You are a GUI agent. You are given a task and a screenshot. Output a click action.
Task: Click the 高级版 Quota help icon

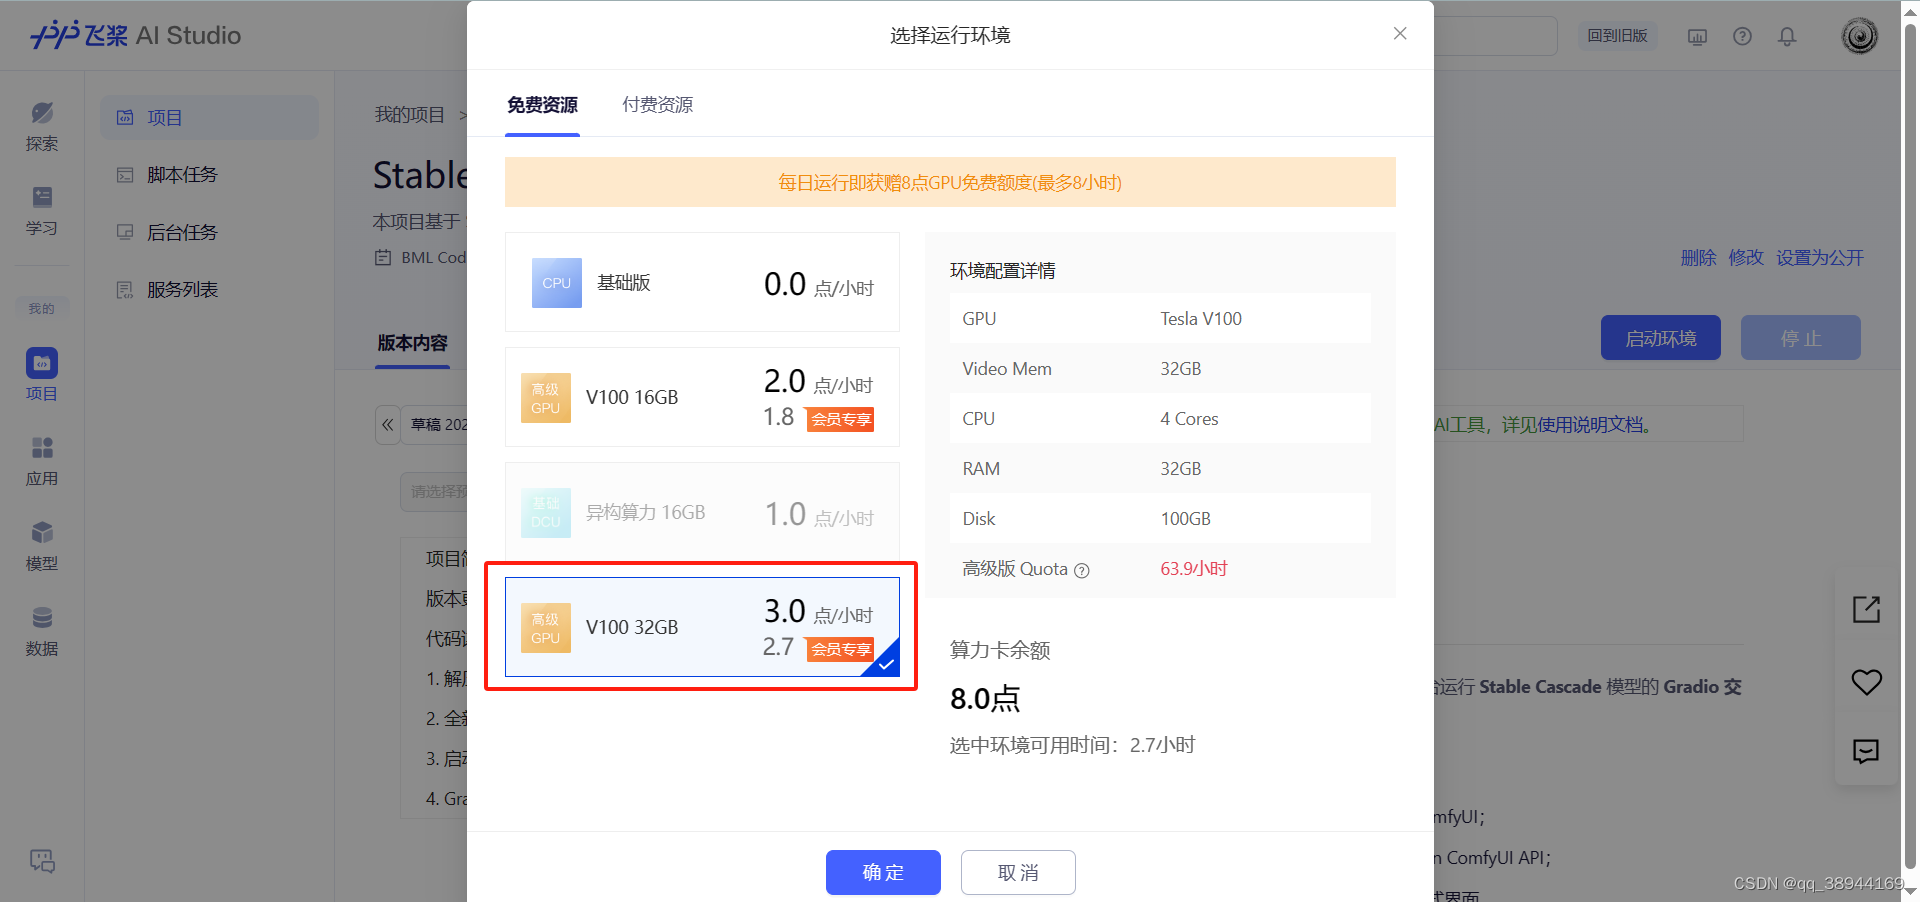pos(1081,570)
